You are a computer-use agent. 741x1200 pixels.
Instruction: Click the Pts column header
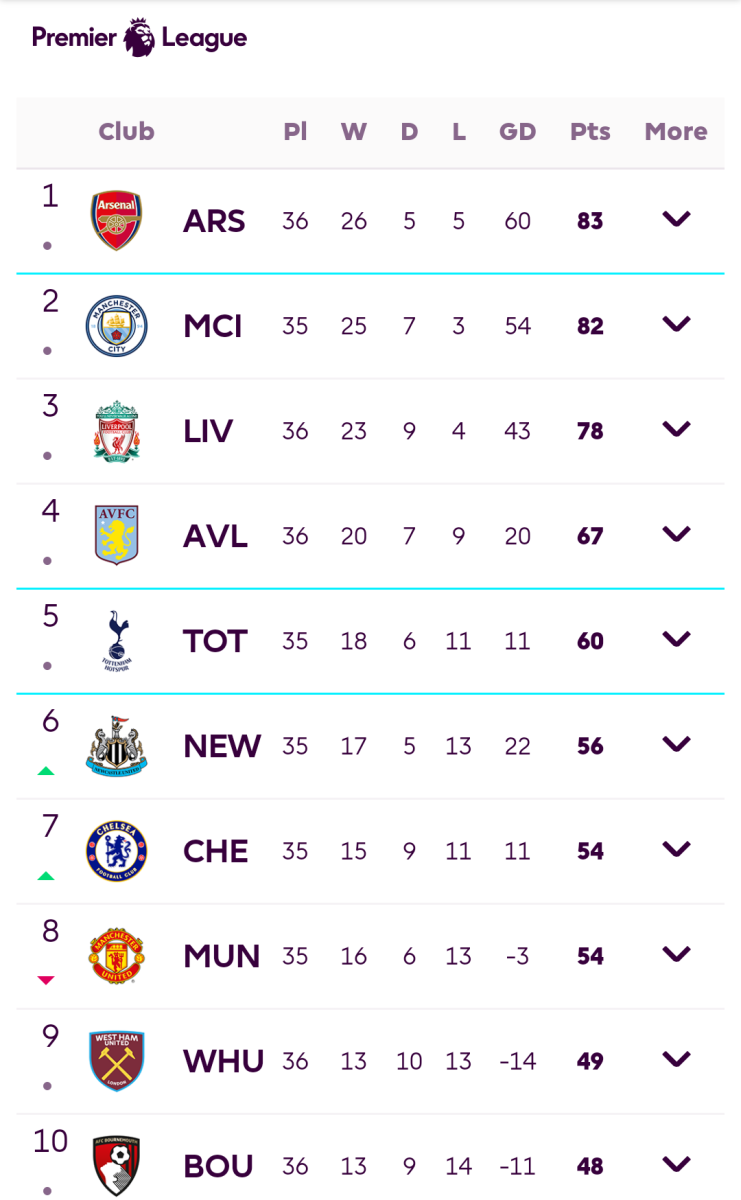click(590, 132)
